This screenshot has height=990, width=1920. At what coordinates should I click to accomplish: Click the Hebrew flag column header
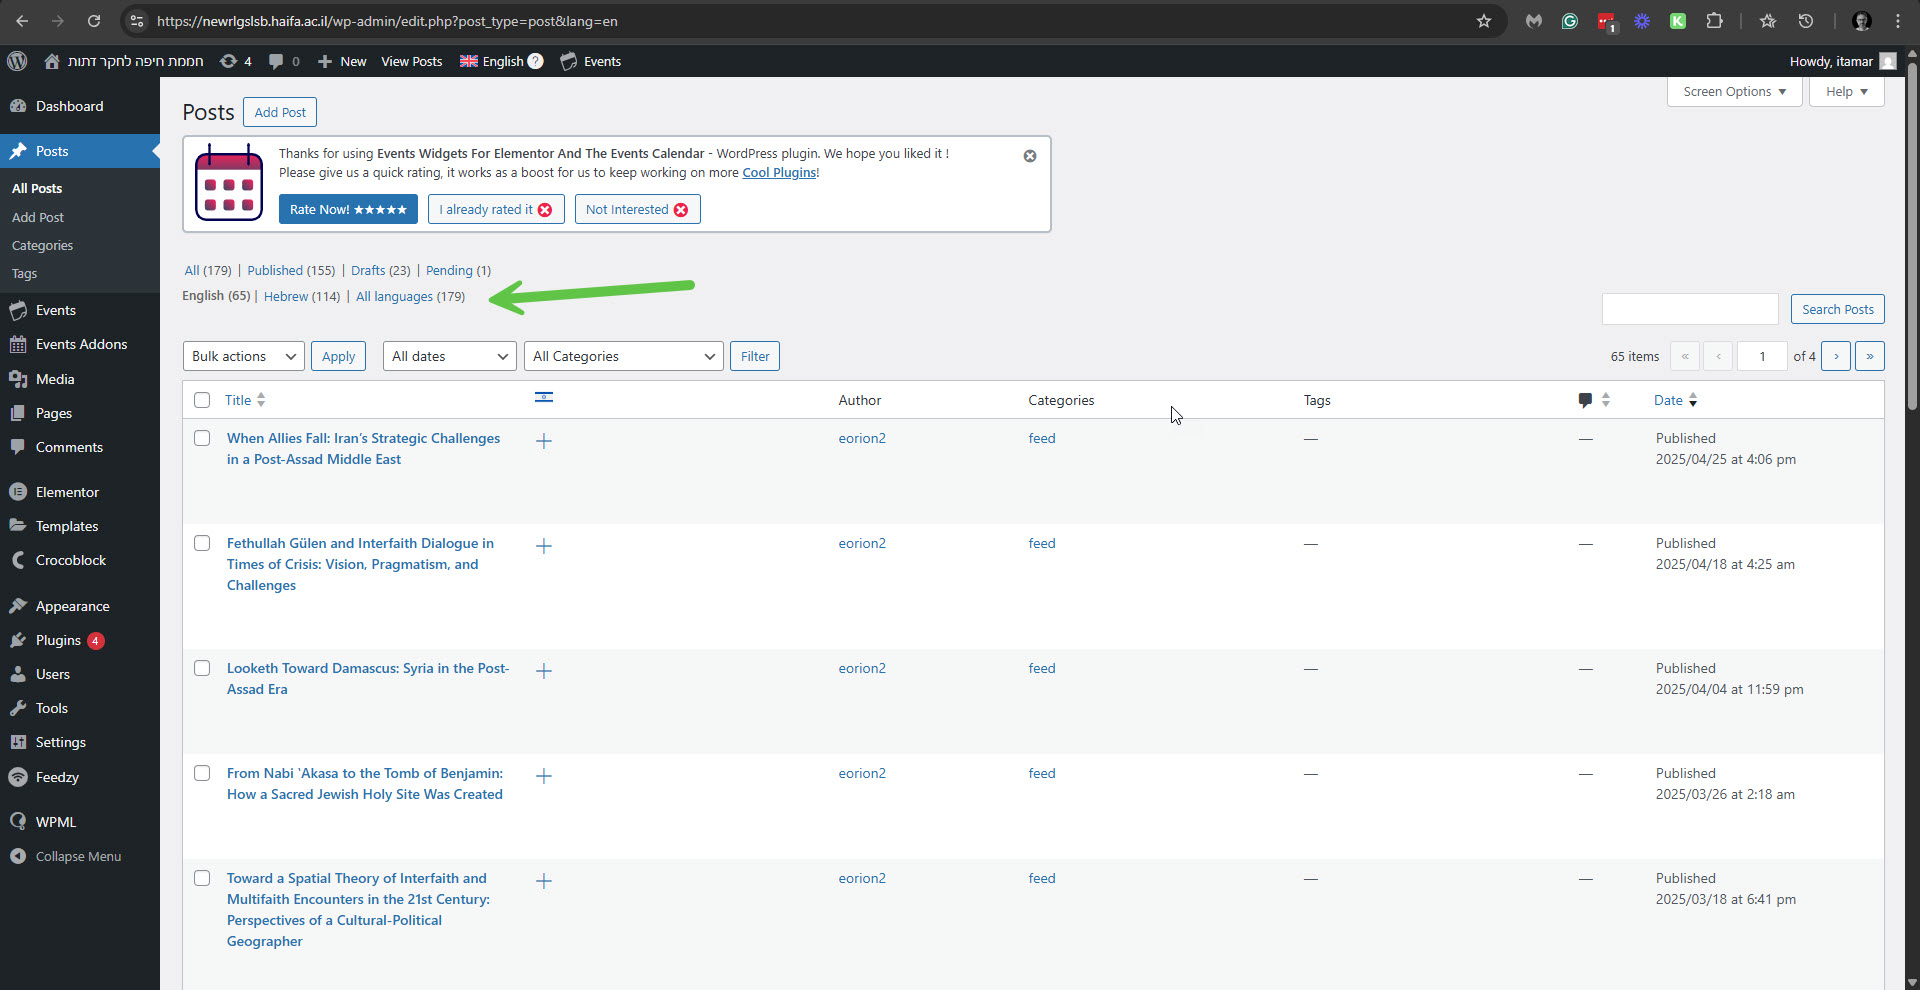click(544, 398)
